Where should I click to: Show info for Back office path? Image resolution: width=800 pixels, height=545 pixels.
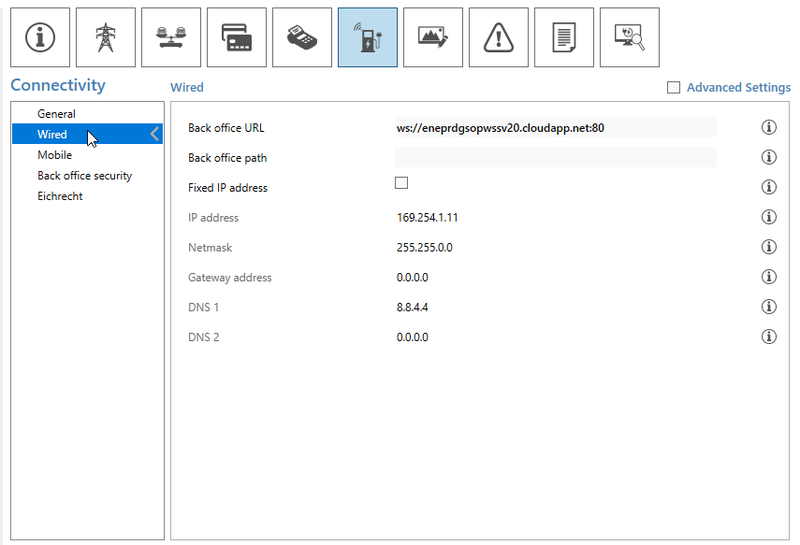769,157
